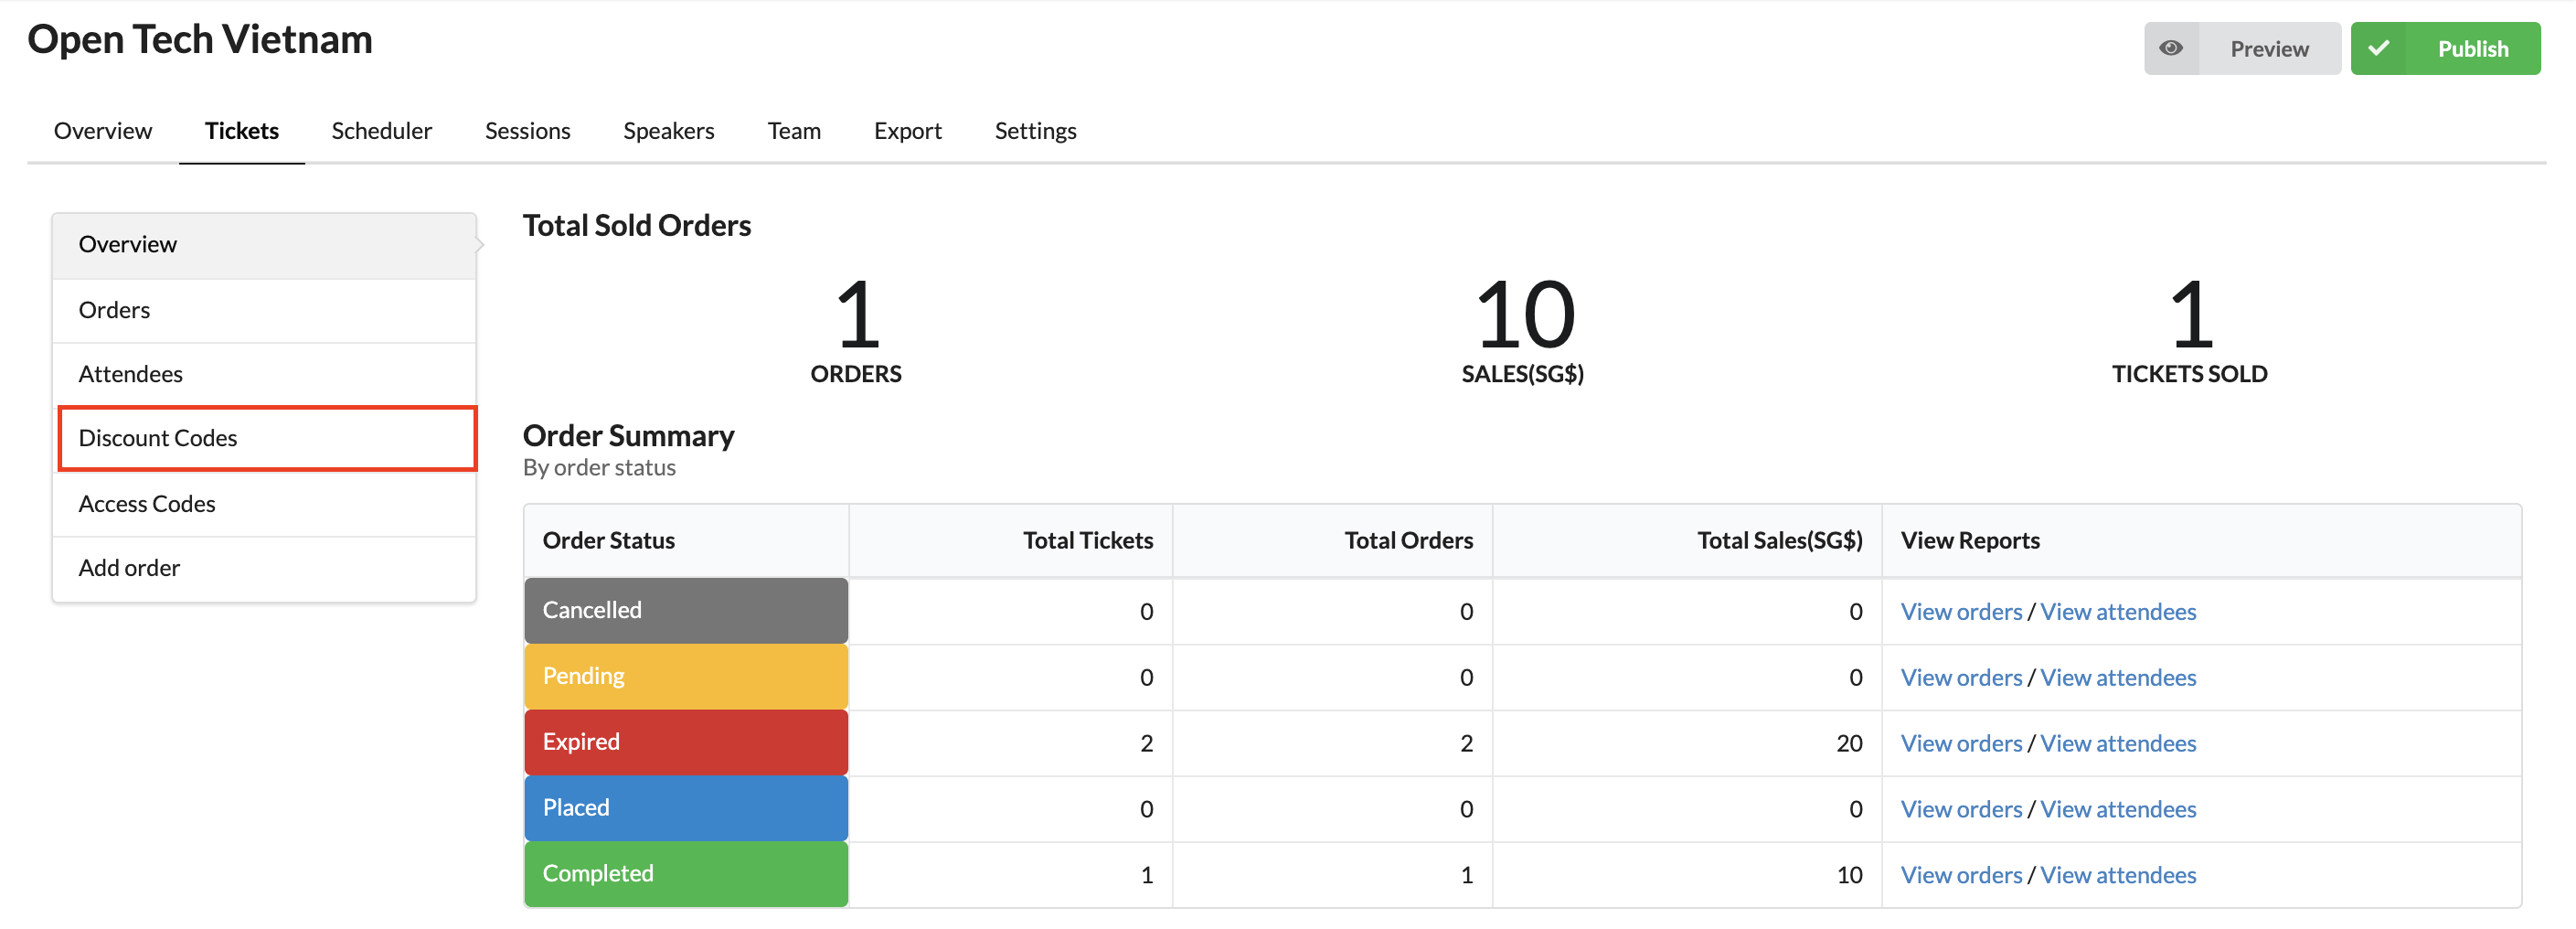The height and width of the screenshot is (929, 2576).
Task: Switch to the Scheduler tab
Action: click(x=381, y=131)
